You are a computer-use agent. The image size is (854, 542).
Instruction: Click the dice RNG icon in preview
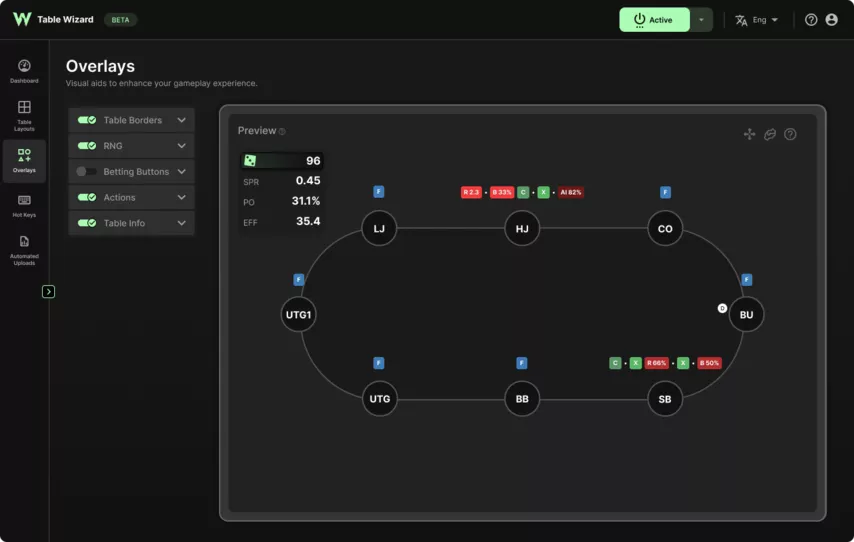click(x=250, y=161)
